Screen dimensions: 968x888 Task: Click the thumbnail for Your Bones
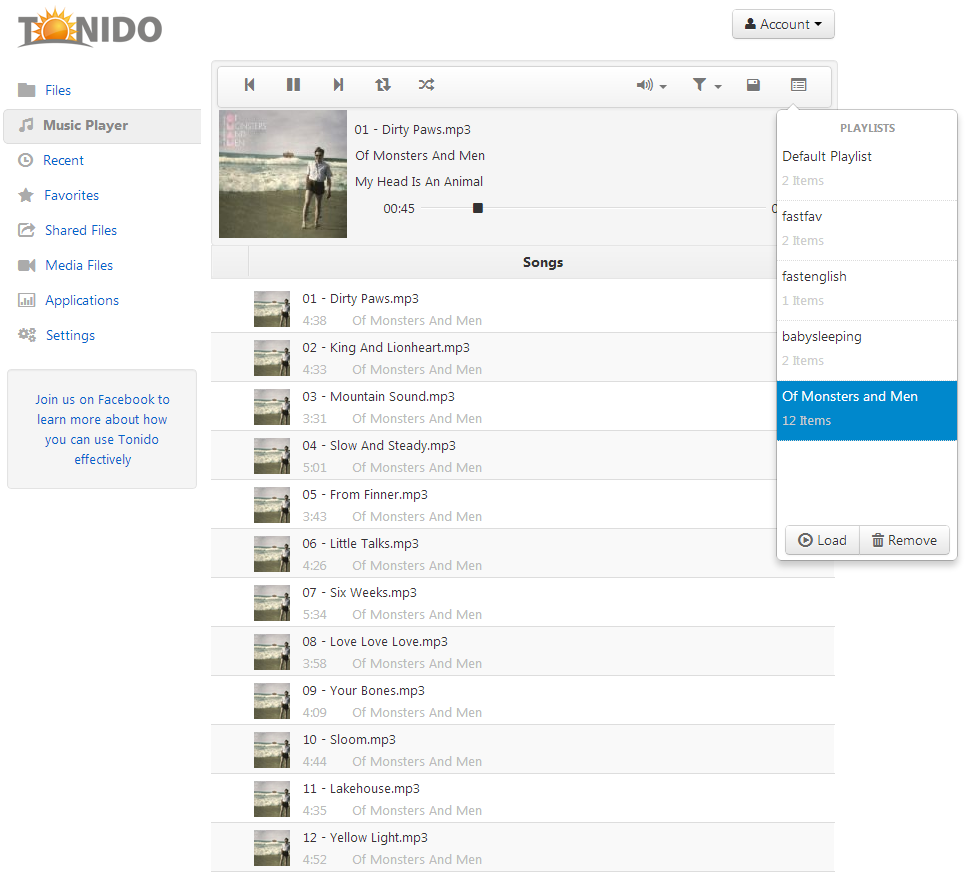coord(272,701)
